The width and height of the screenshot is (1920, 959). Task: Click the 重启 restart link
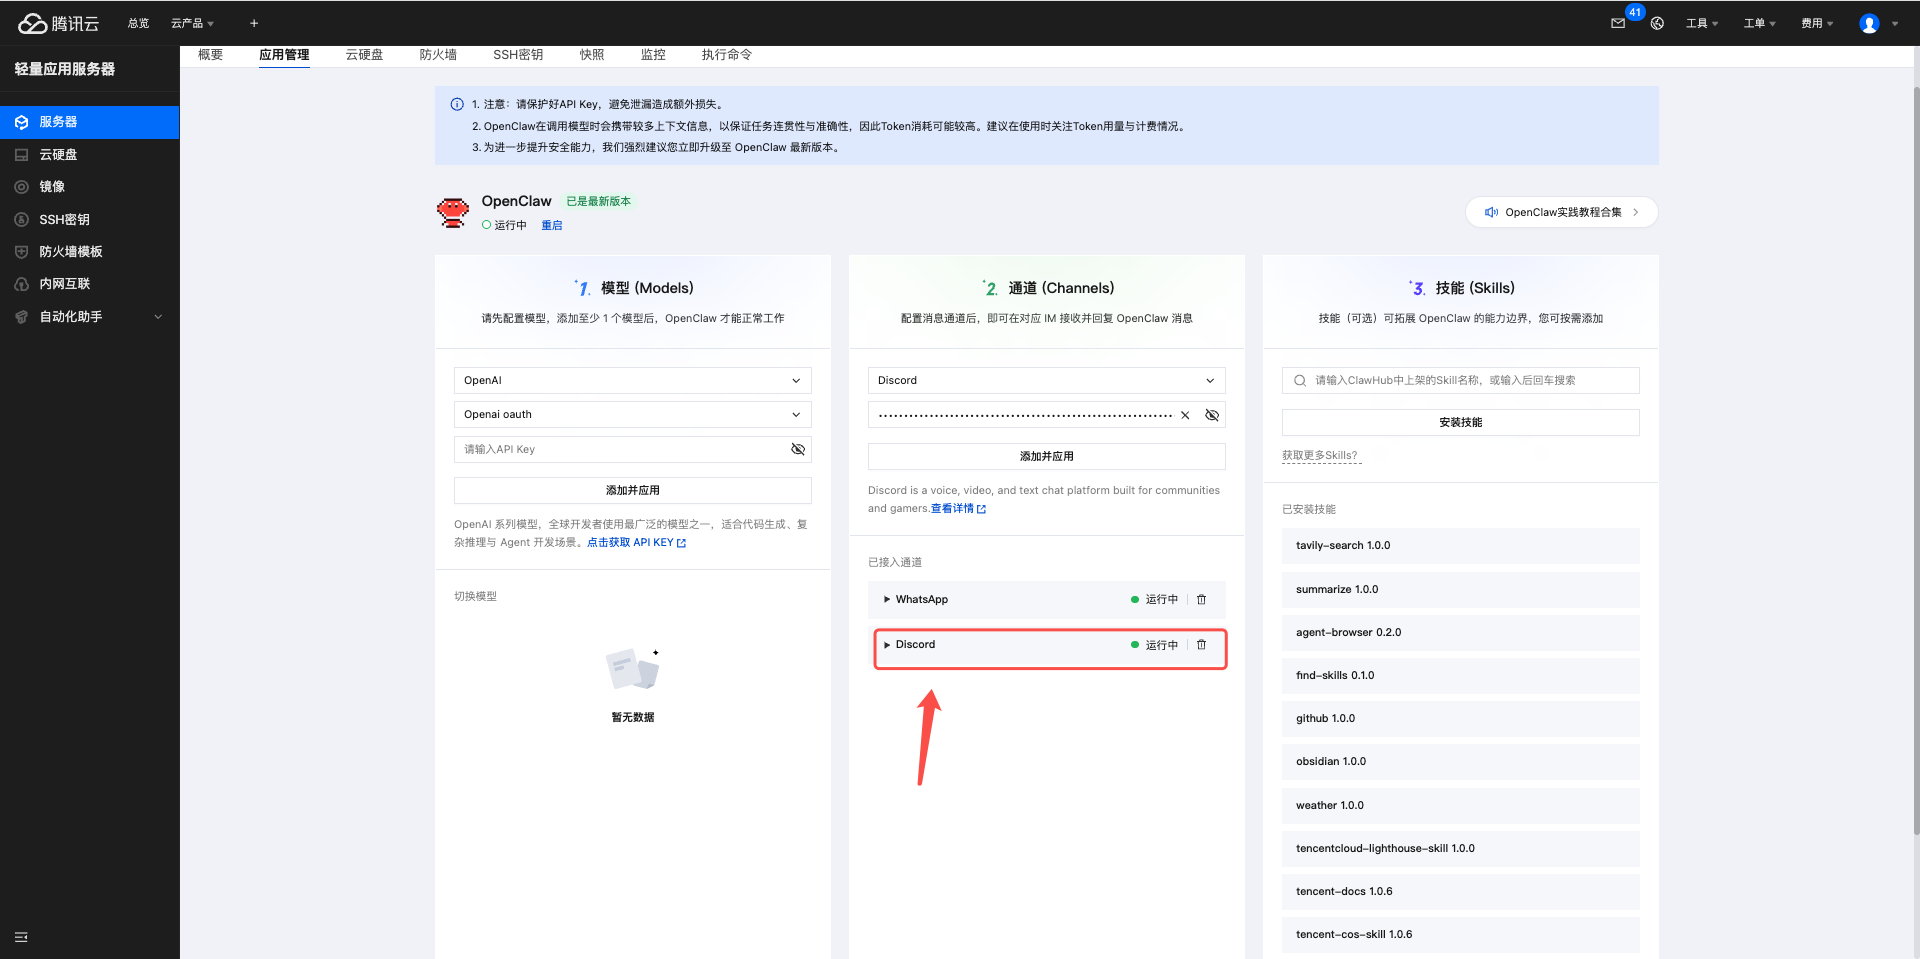coord(552,226)
